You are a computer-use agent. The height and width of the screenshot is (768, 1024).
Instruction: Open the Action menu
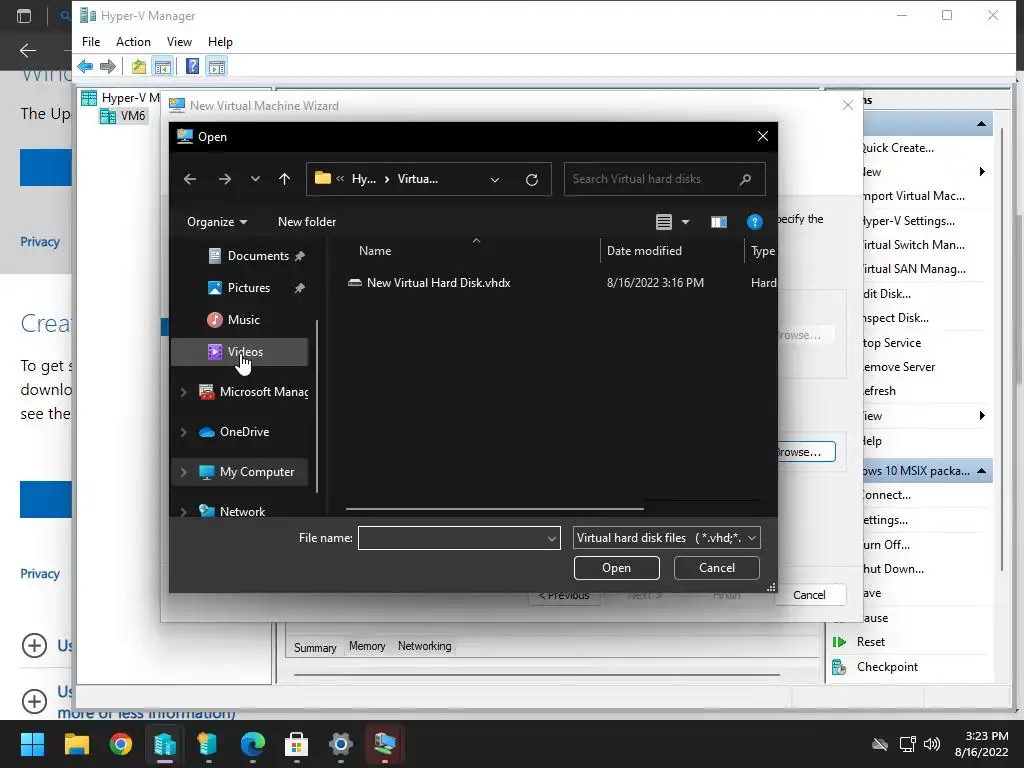click(133, 42)
